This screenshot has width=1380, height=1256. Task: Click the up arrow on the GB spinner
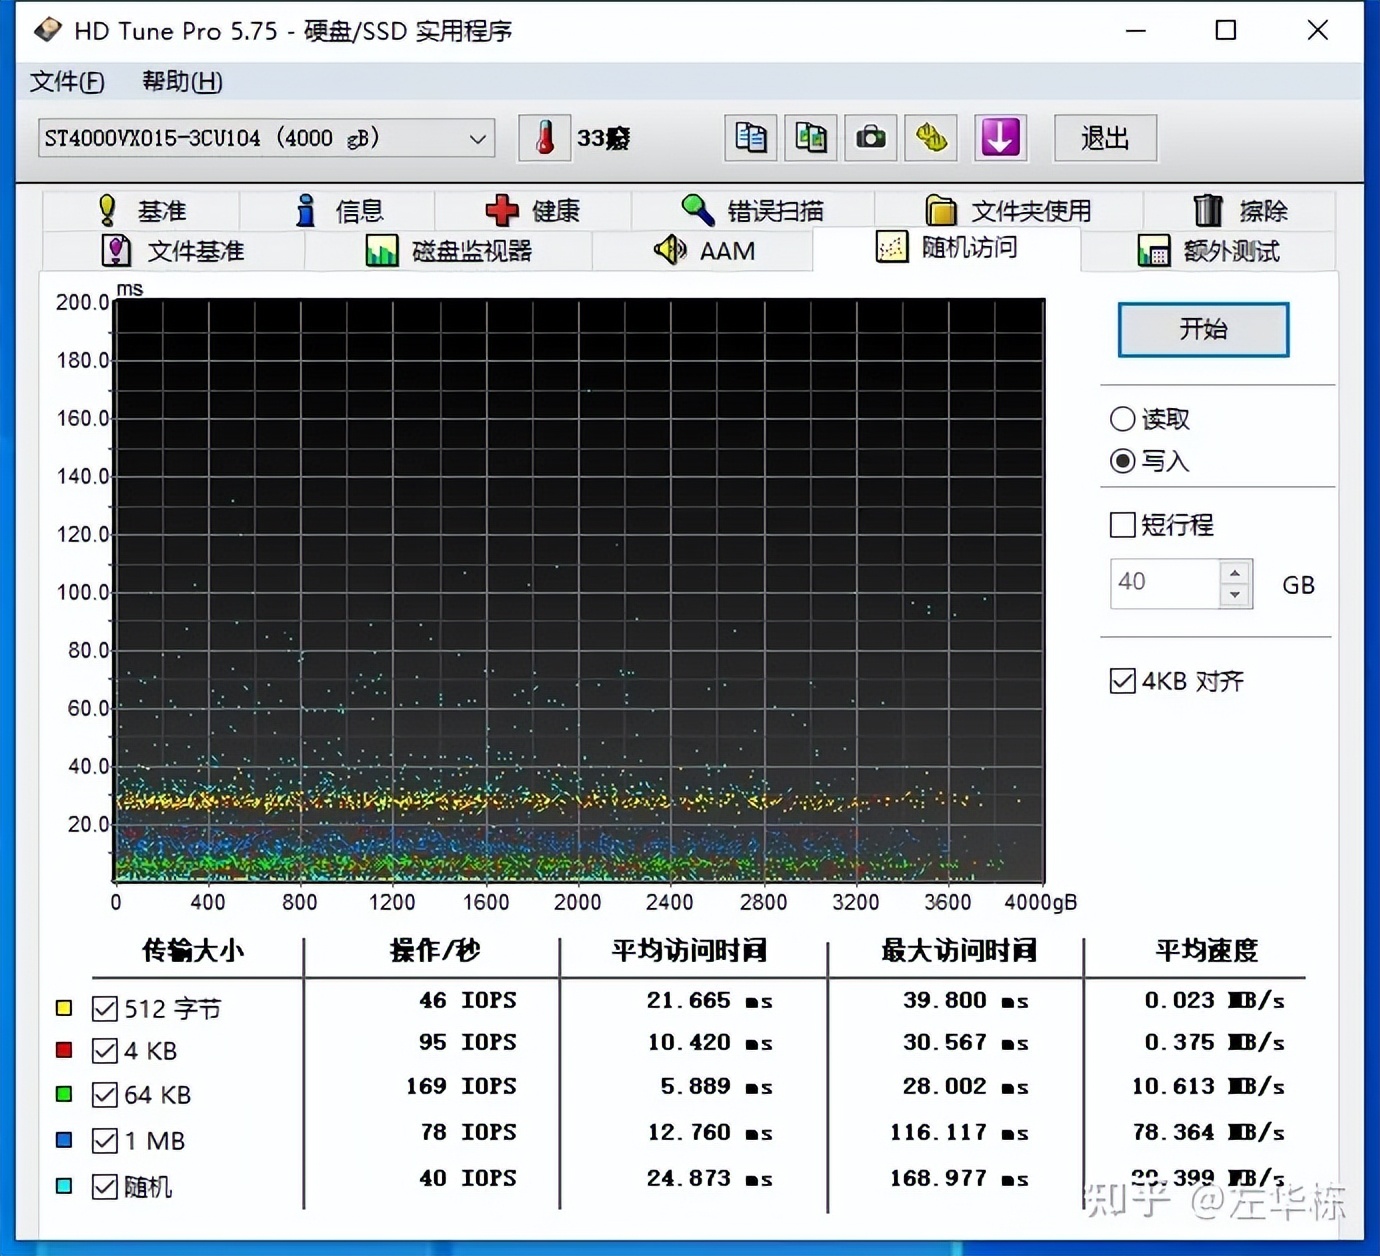tap(1235, 571)
